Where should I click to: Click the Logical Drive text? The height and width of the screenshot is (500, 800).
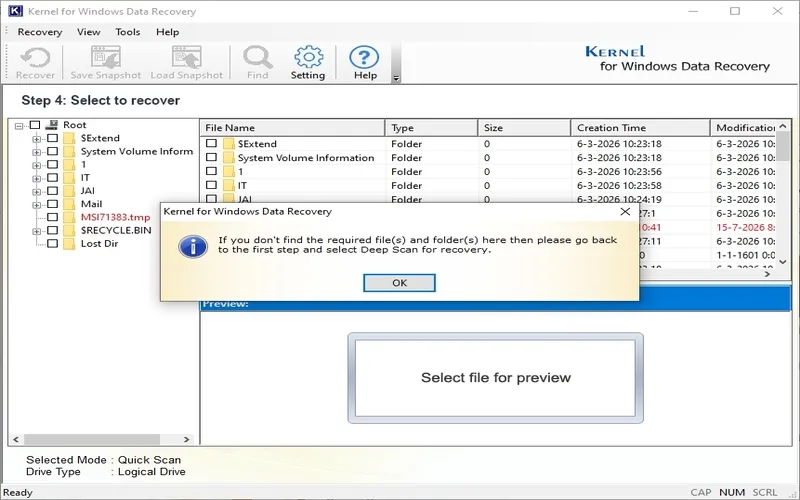point(152,472)
